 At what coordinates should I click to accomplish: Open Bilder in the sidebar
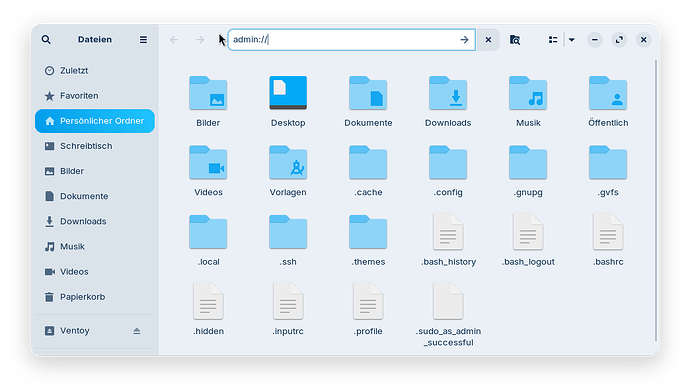(95, 171)
